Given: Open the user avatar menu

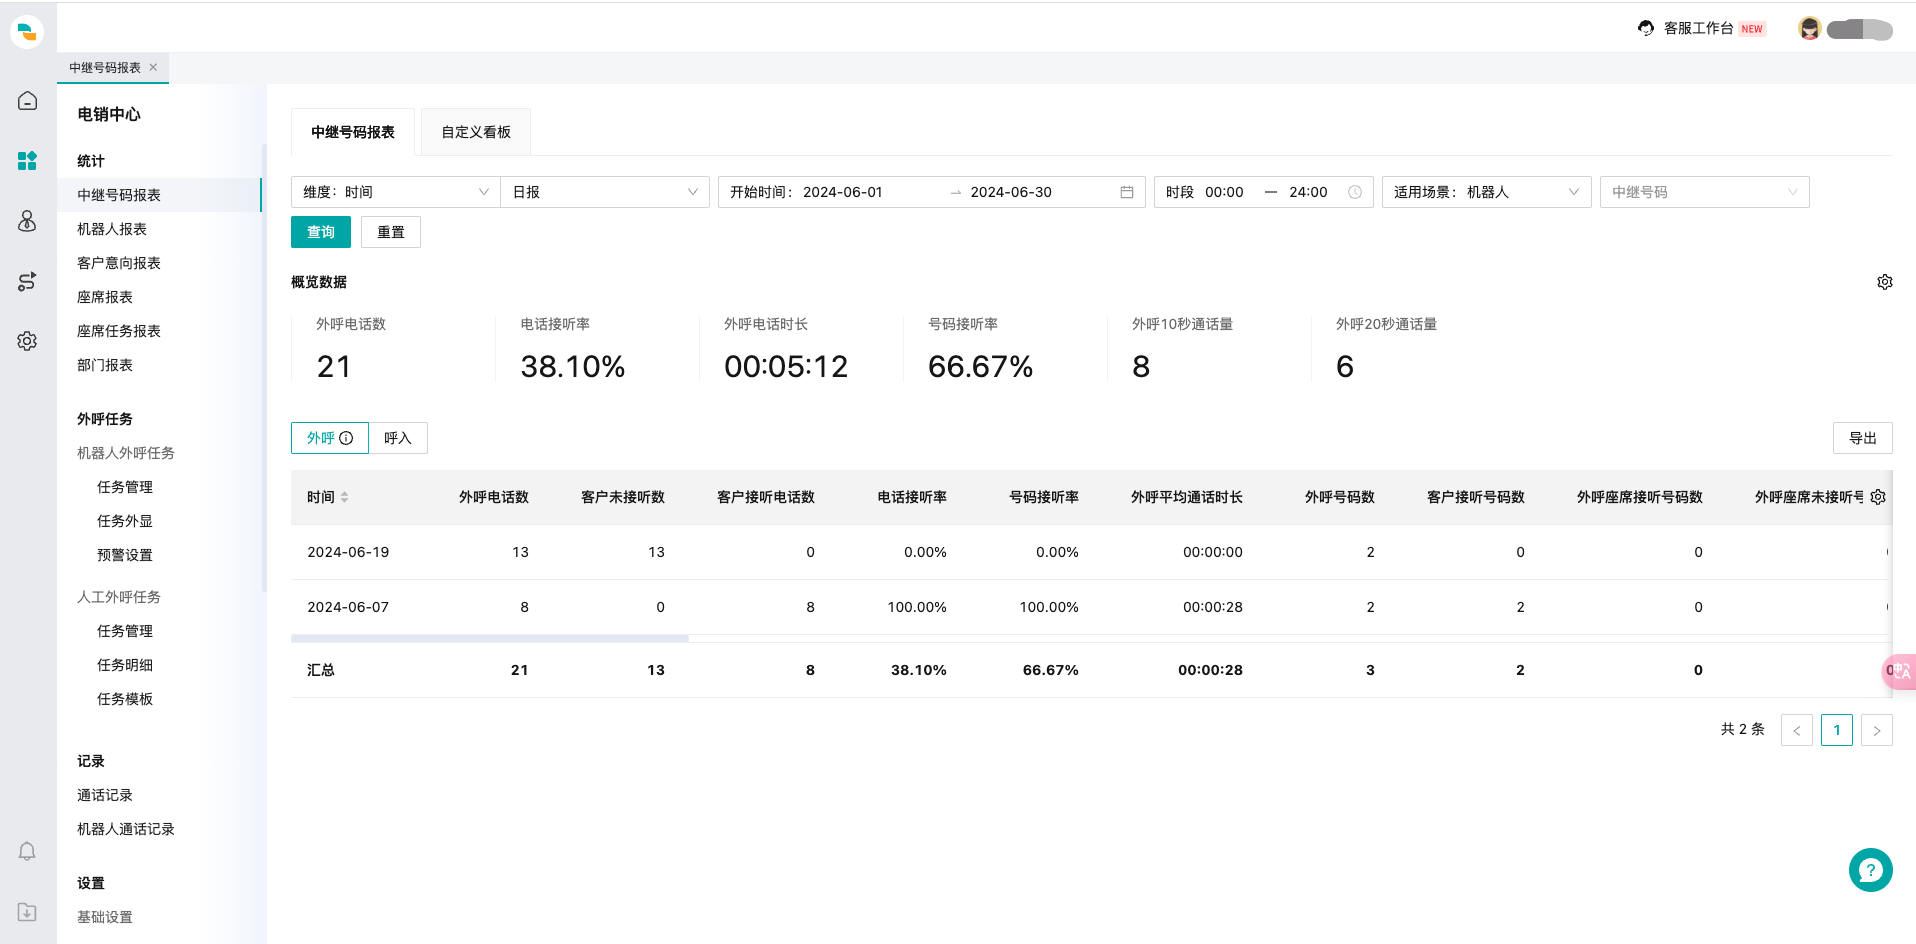Looking at the screenshot, I should 1809,29.
